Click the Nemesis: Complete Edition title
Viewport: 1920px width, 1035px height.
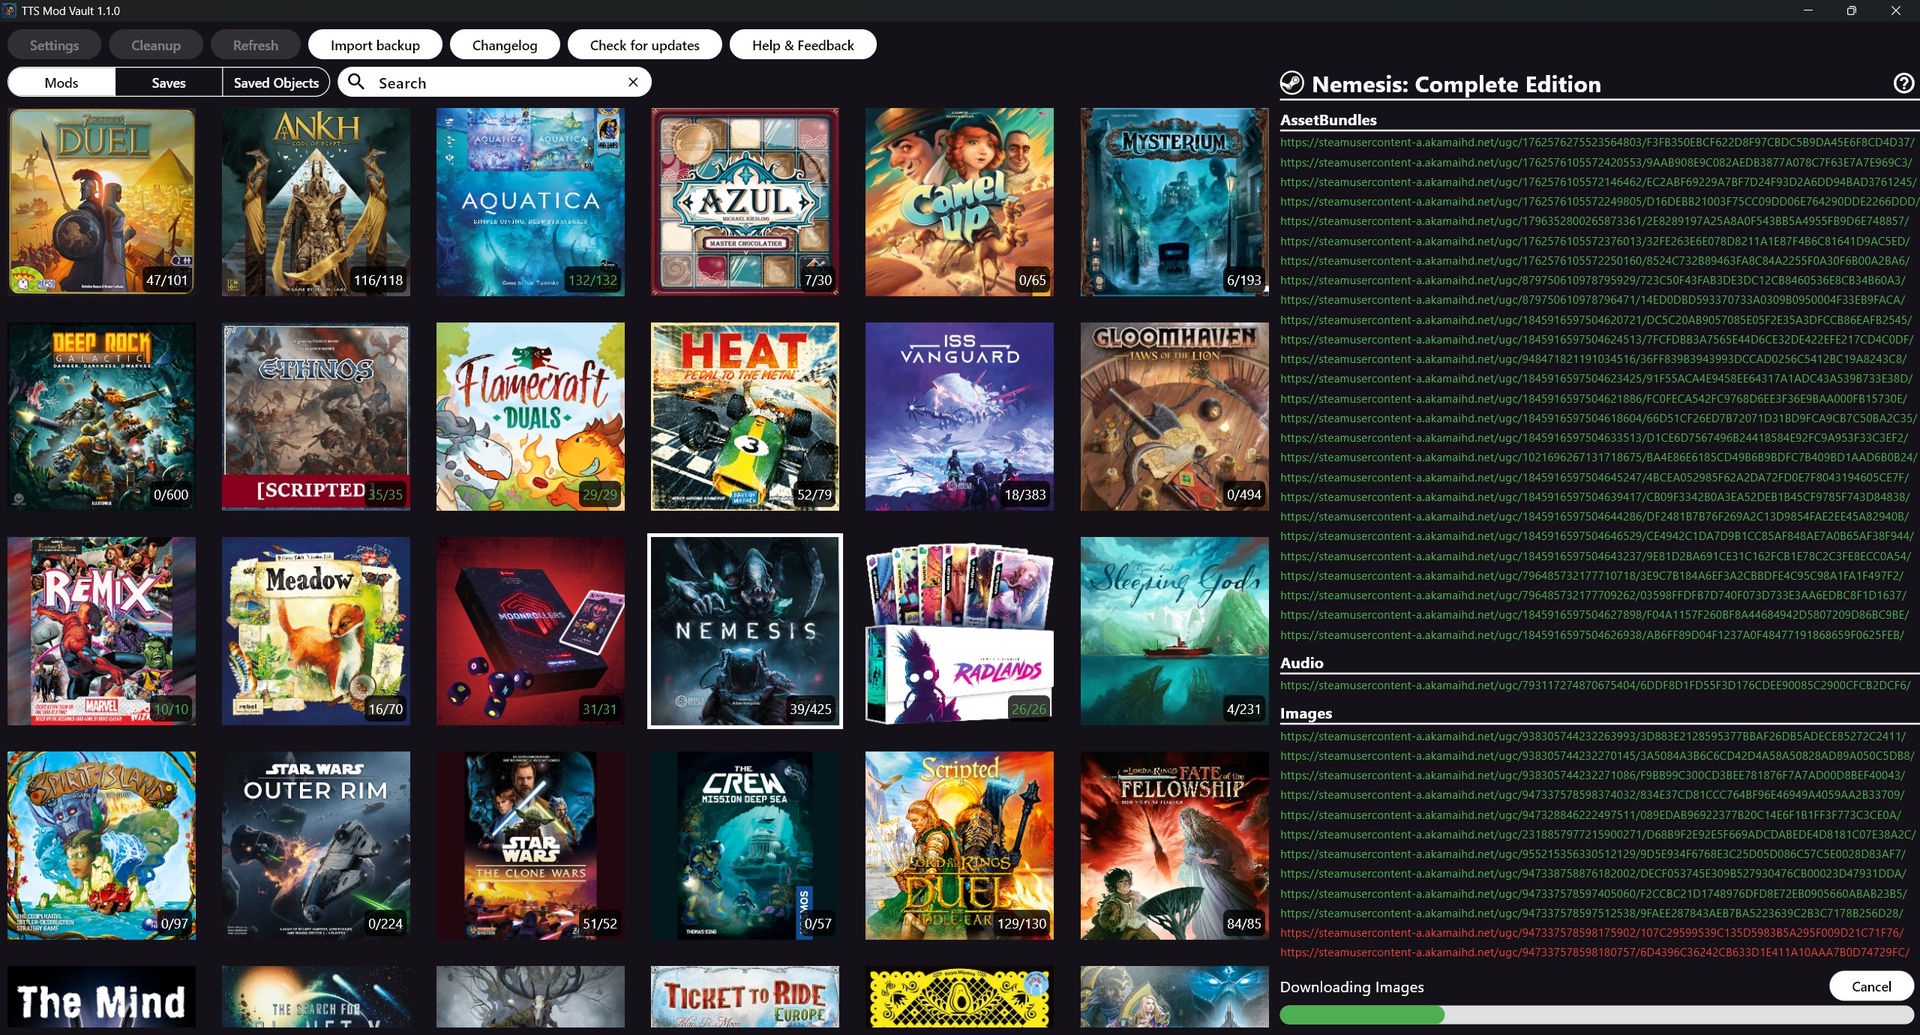click(x=1456, y=84)
